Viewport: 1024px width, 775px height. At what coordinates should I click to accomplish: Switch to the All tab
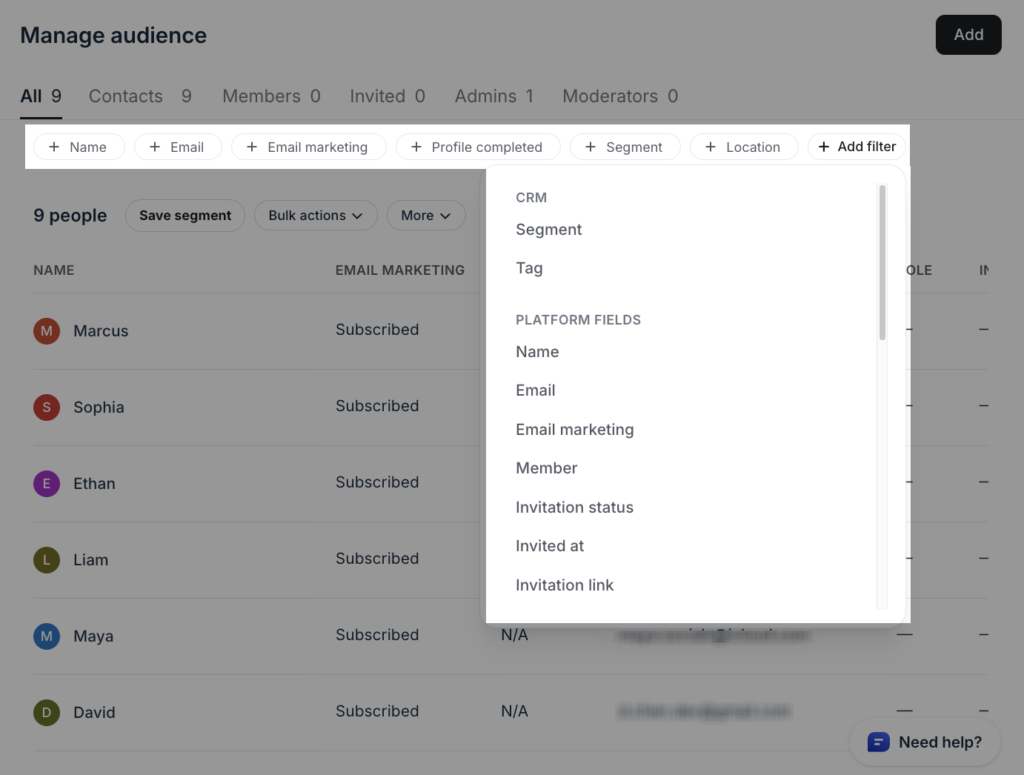[x=40, y=96]
